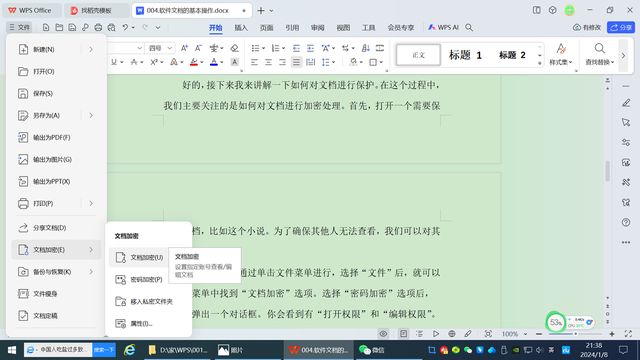Click the center align icon

[x=268, y=62]
